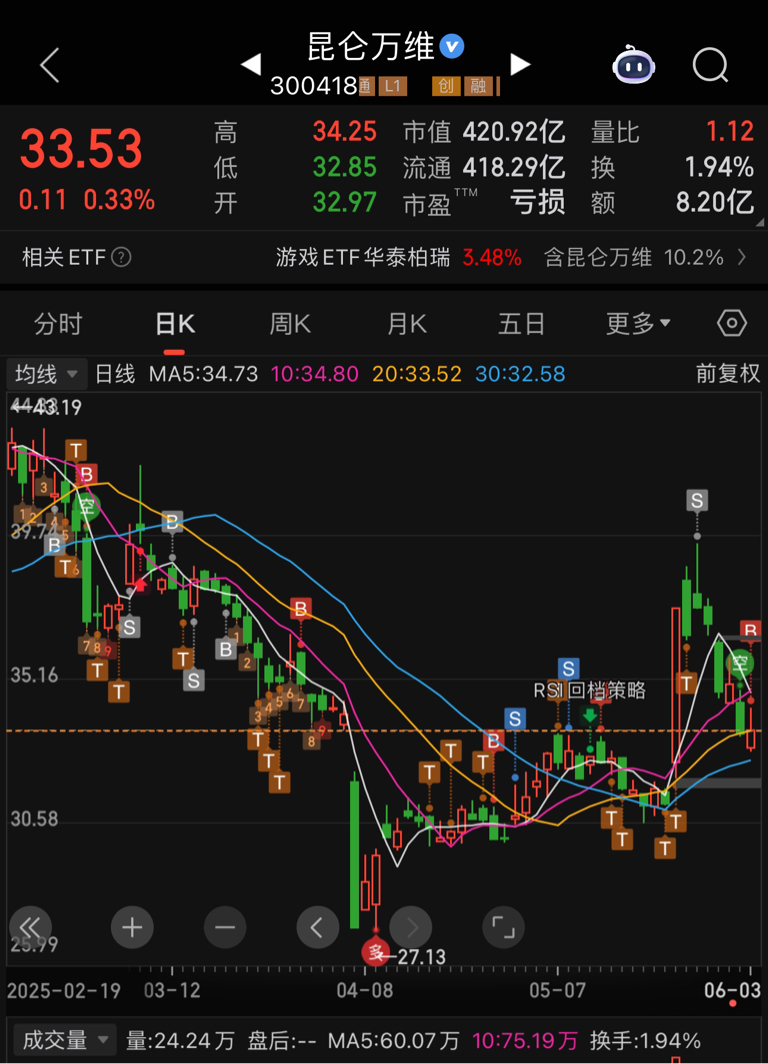Open the robot AI assistant

click(x=634, y=65)
